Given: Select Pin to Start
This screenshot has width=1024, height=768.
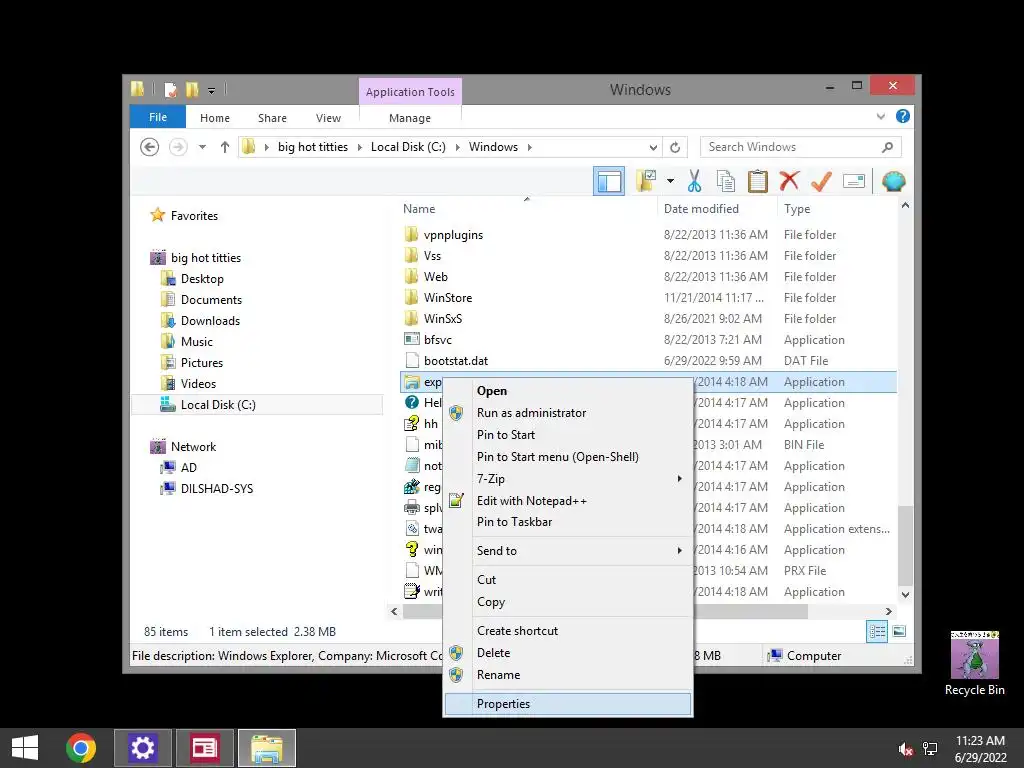Looking at the screenshot, I should (568, 435).
